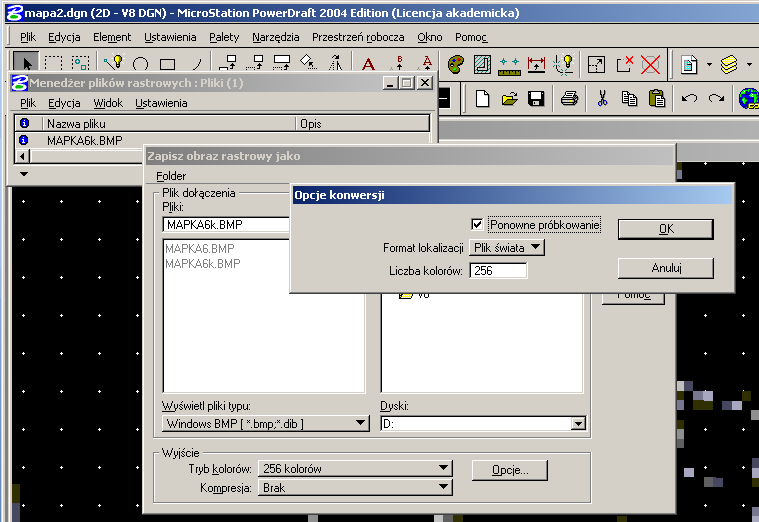Activate the dashed-rectangle Fence tool
759x522 pixels.
pos(53,63)
